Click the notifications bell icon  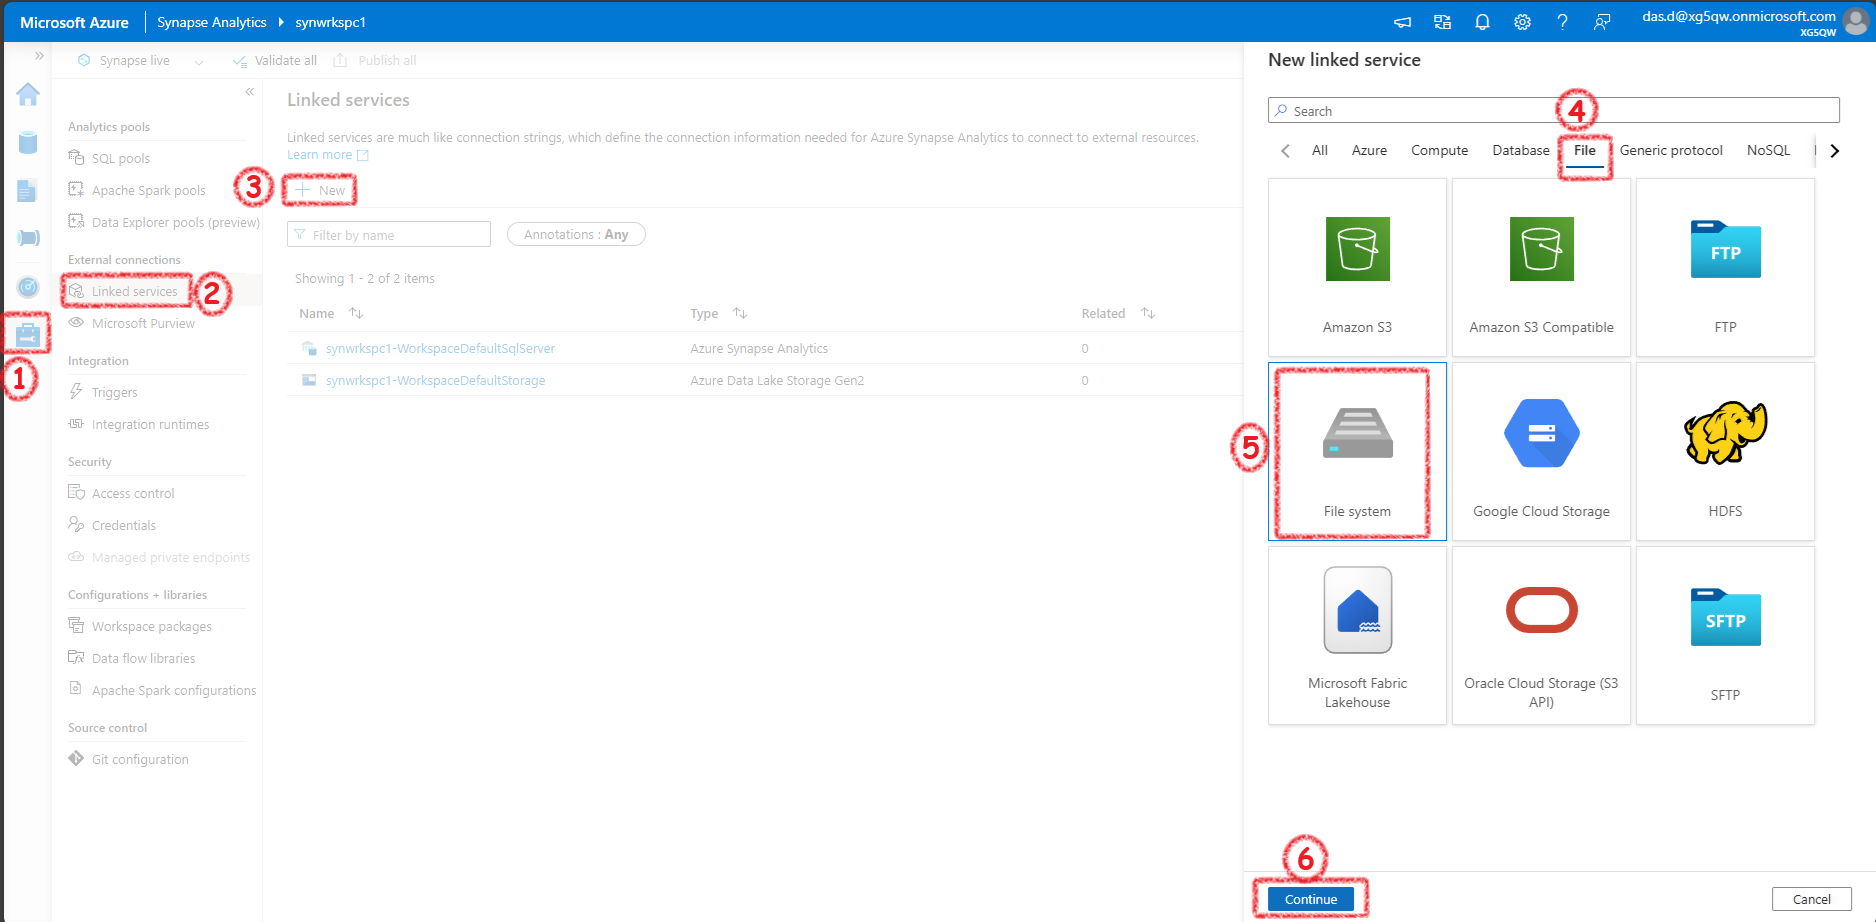point(1482,22)
